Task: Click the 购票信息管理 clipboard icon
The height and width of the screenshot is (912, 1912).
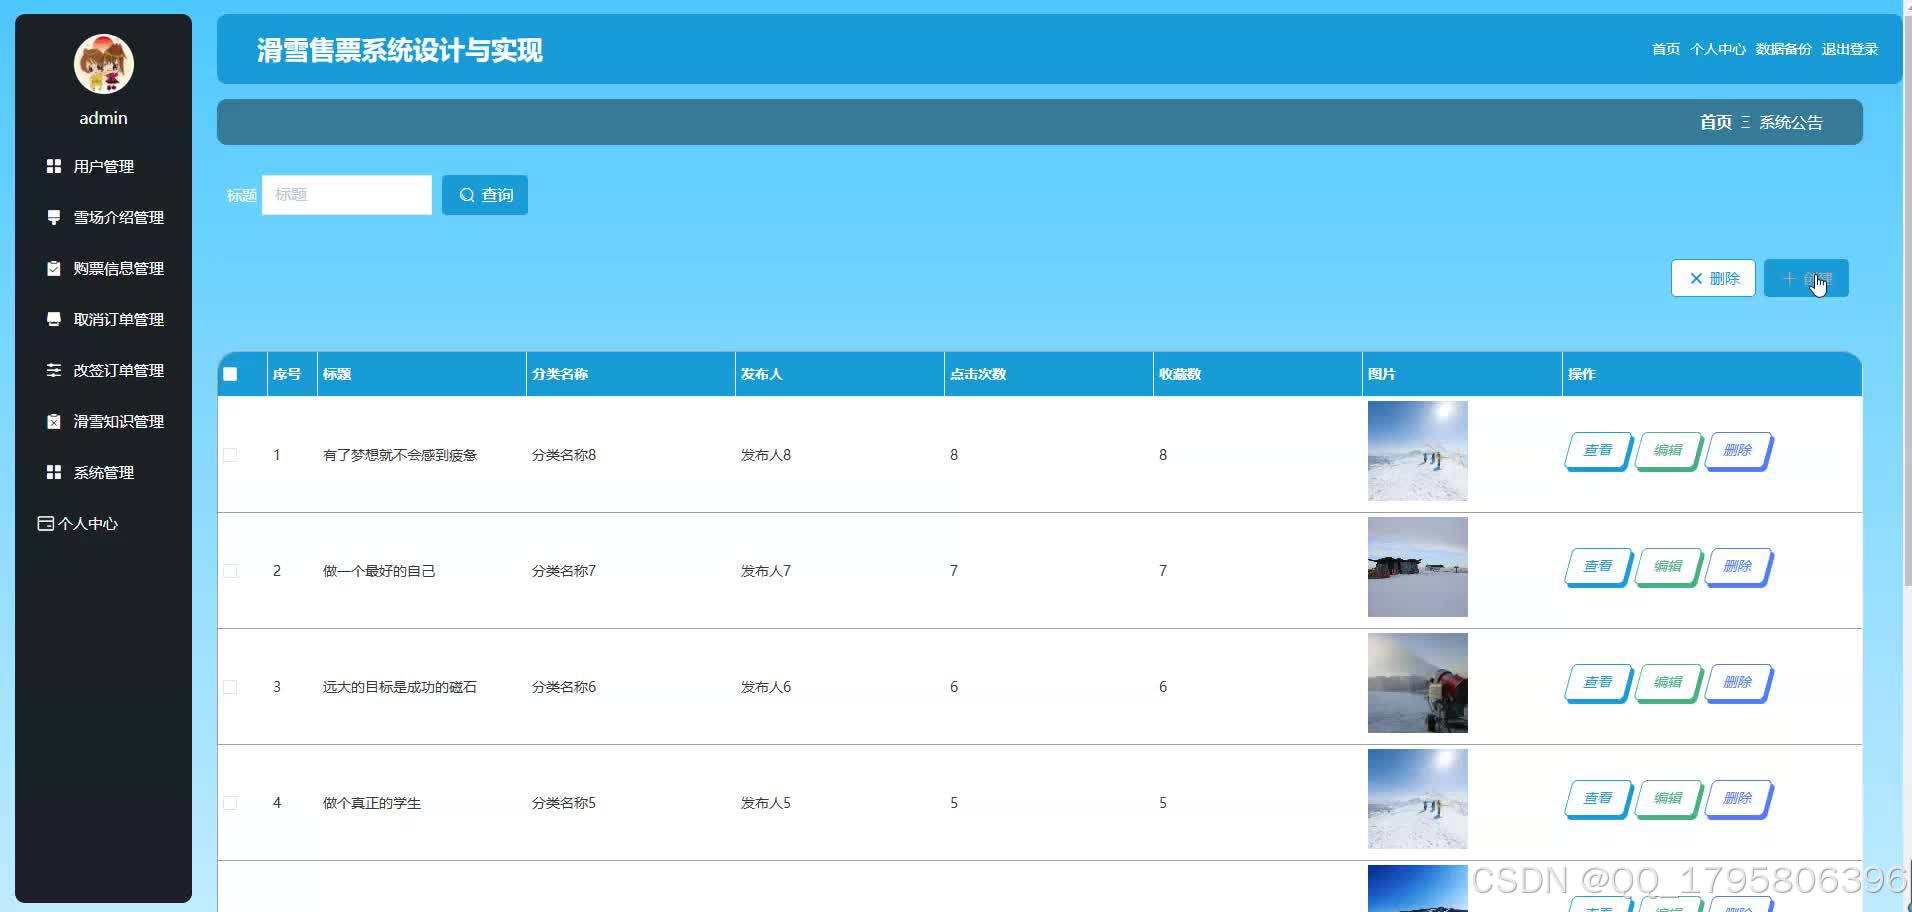Action: 54,268
